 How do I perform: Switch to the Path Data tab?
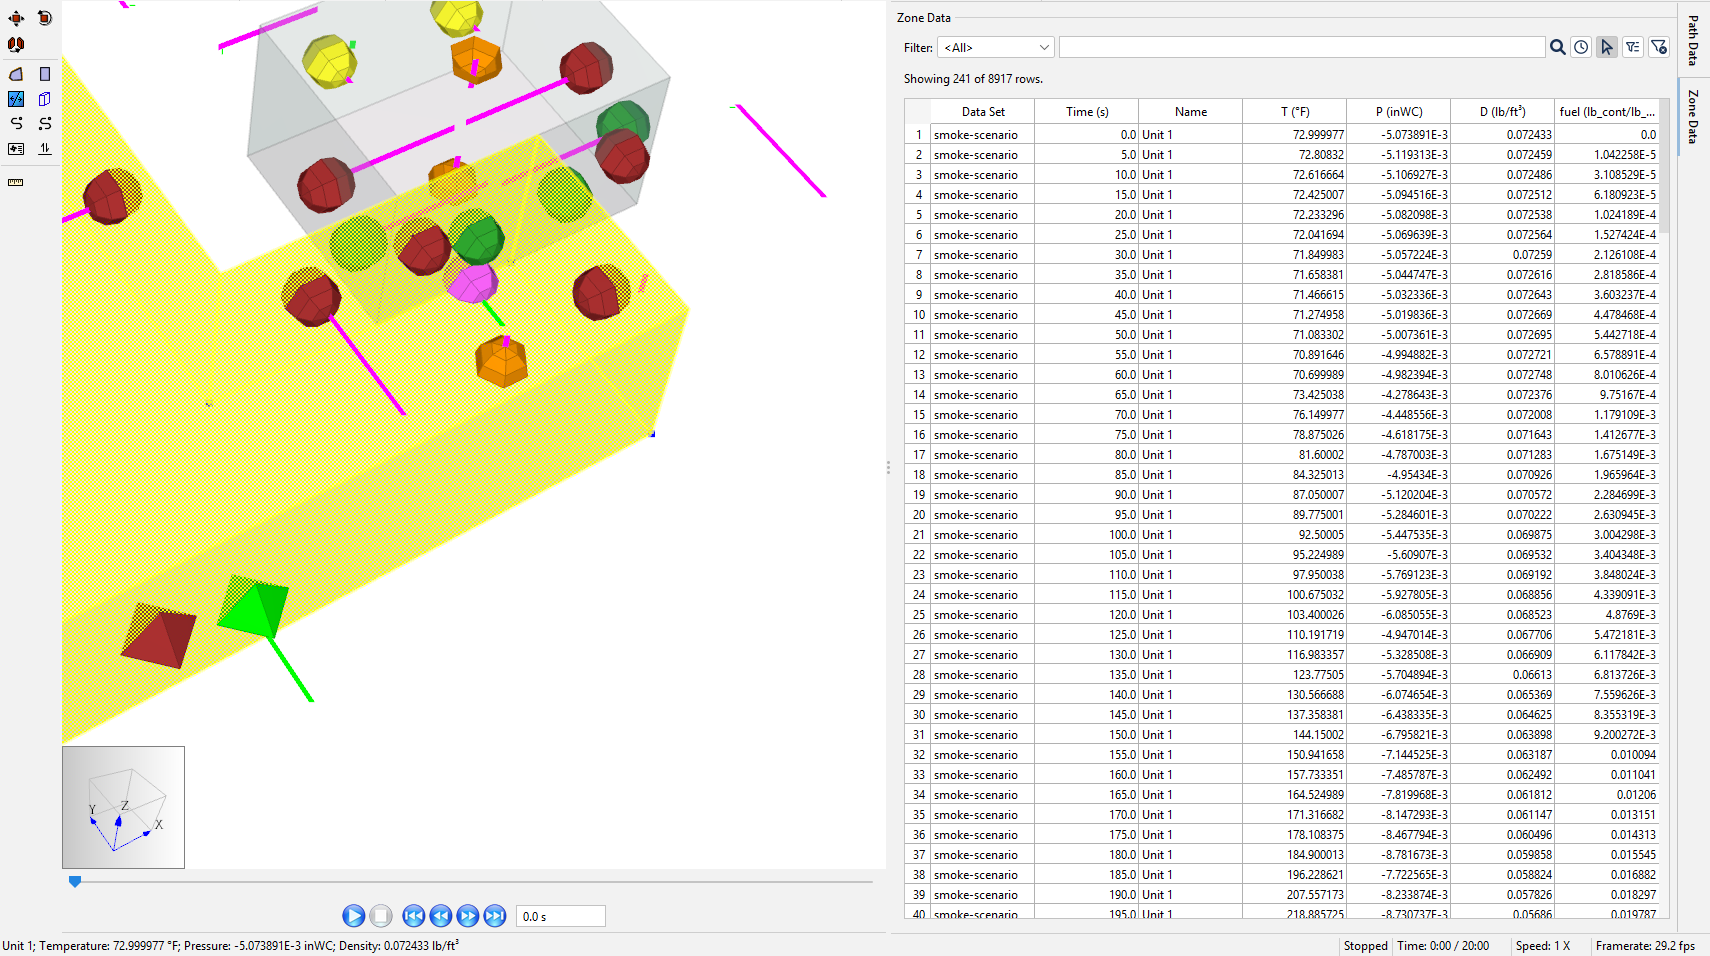pos(1693,40)
